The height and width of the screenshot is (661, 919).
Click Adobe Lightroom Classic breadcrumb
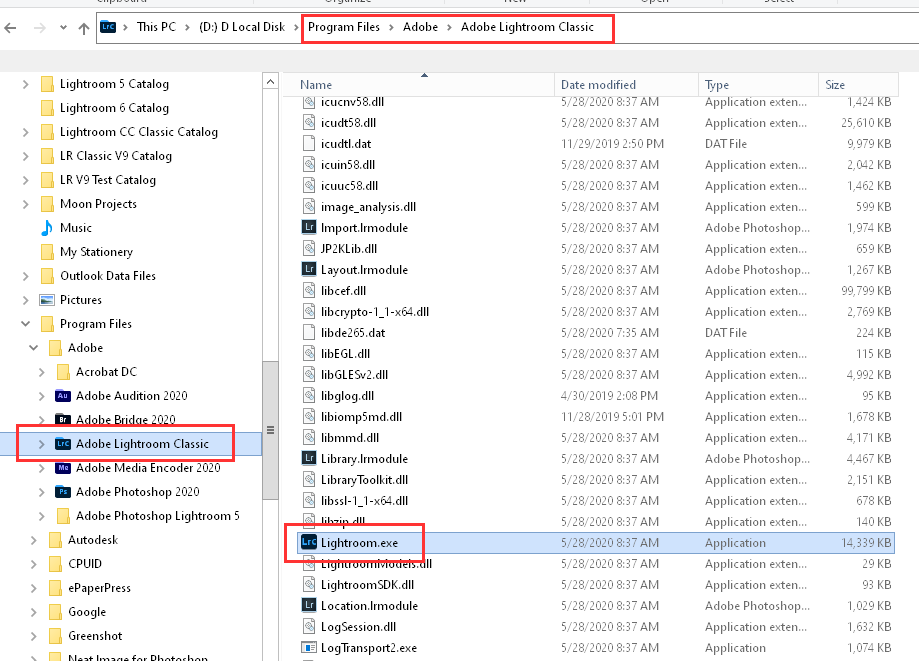[x=527, y=27]
